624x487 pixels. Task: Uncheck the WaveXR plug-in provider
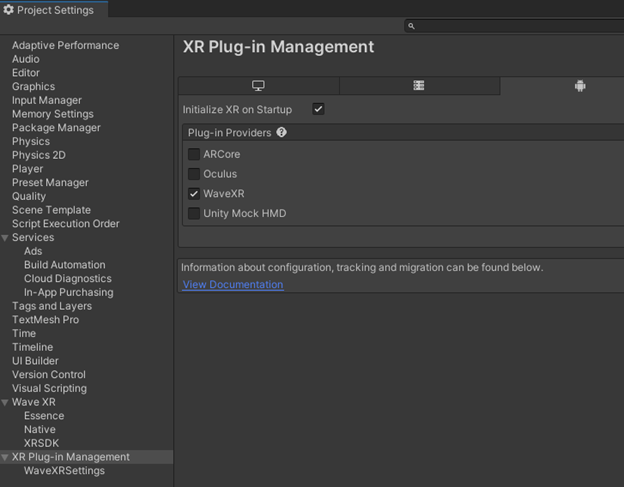[x=194, y=194]
